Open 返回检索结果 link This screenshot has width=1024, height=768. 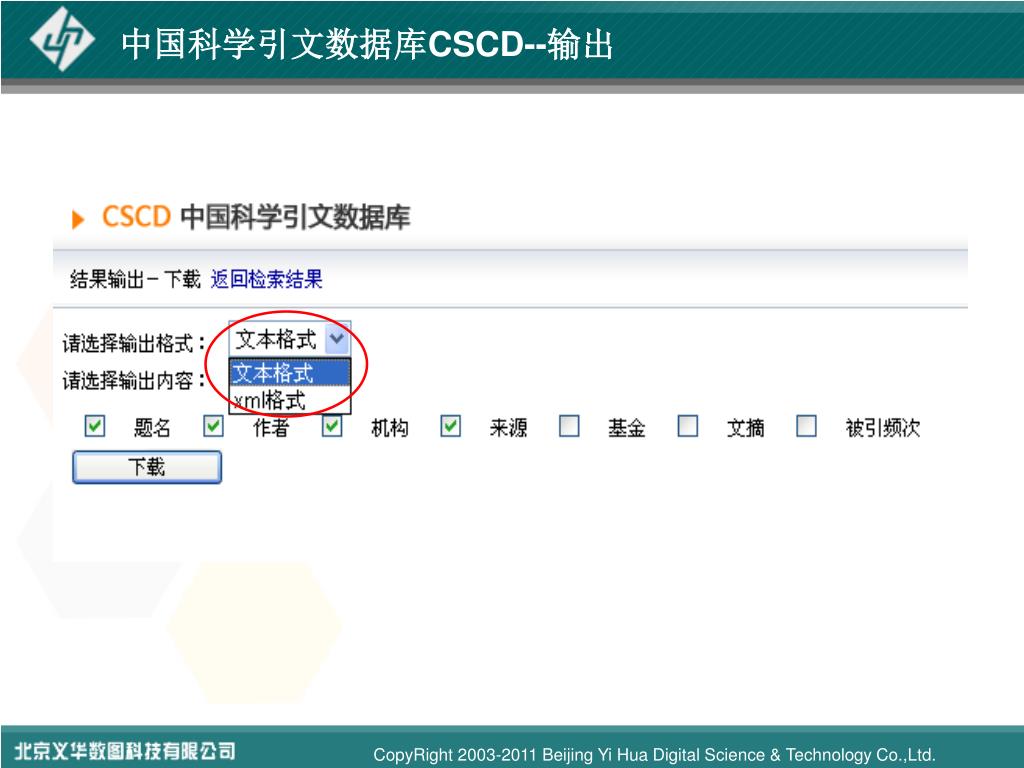click(266, 280)
